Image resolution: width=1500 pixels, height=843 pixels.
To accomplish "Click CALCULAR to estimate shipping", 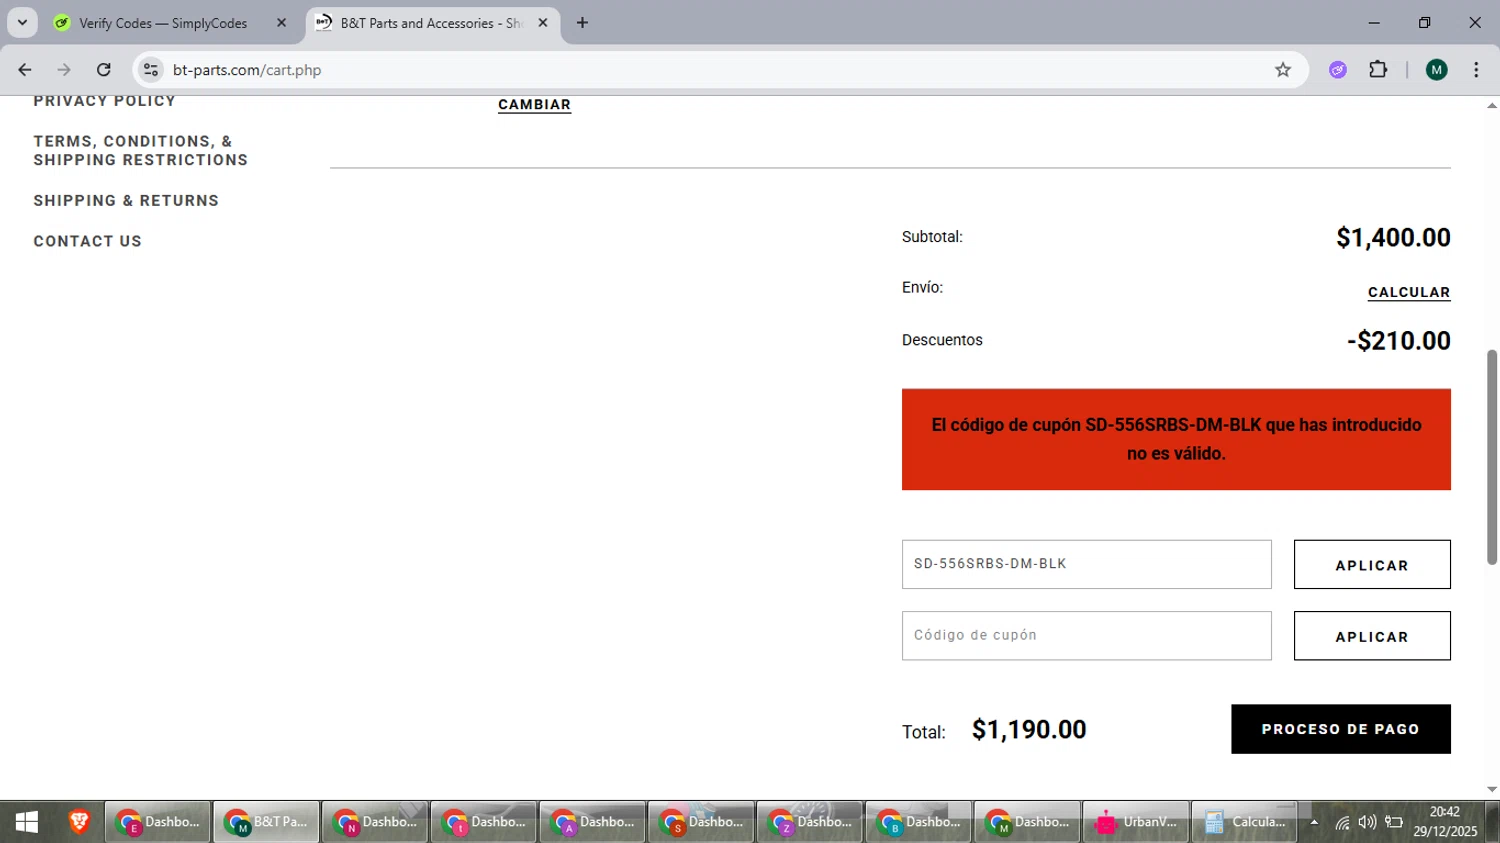I will pos(1409,293).
